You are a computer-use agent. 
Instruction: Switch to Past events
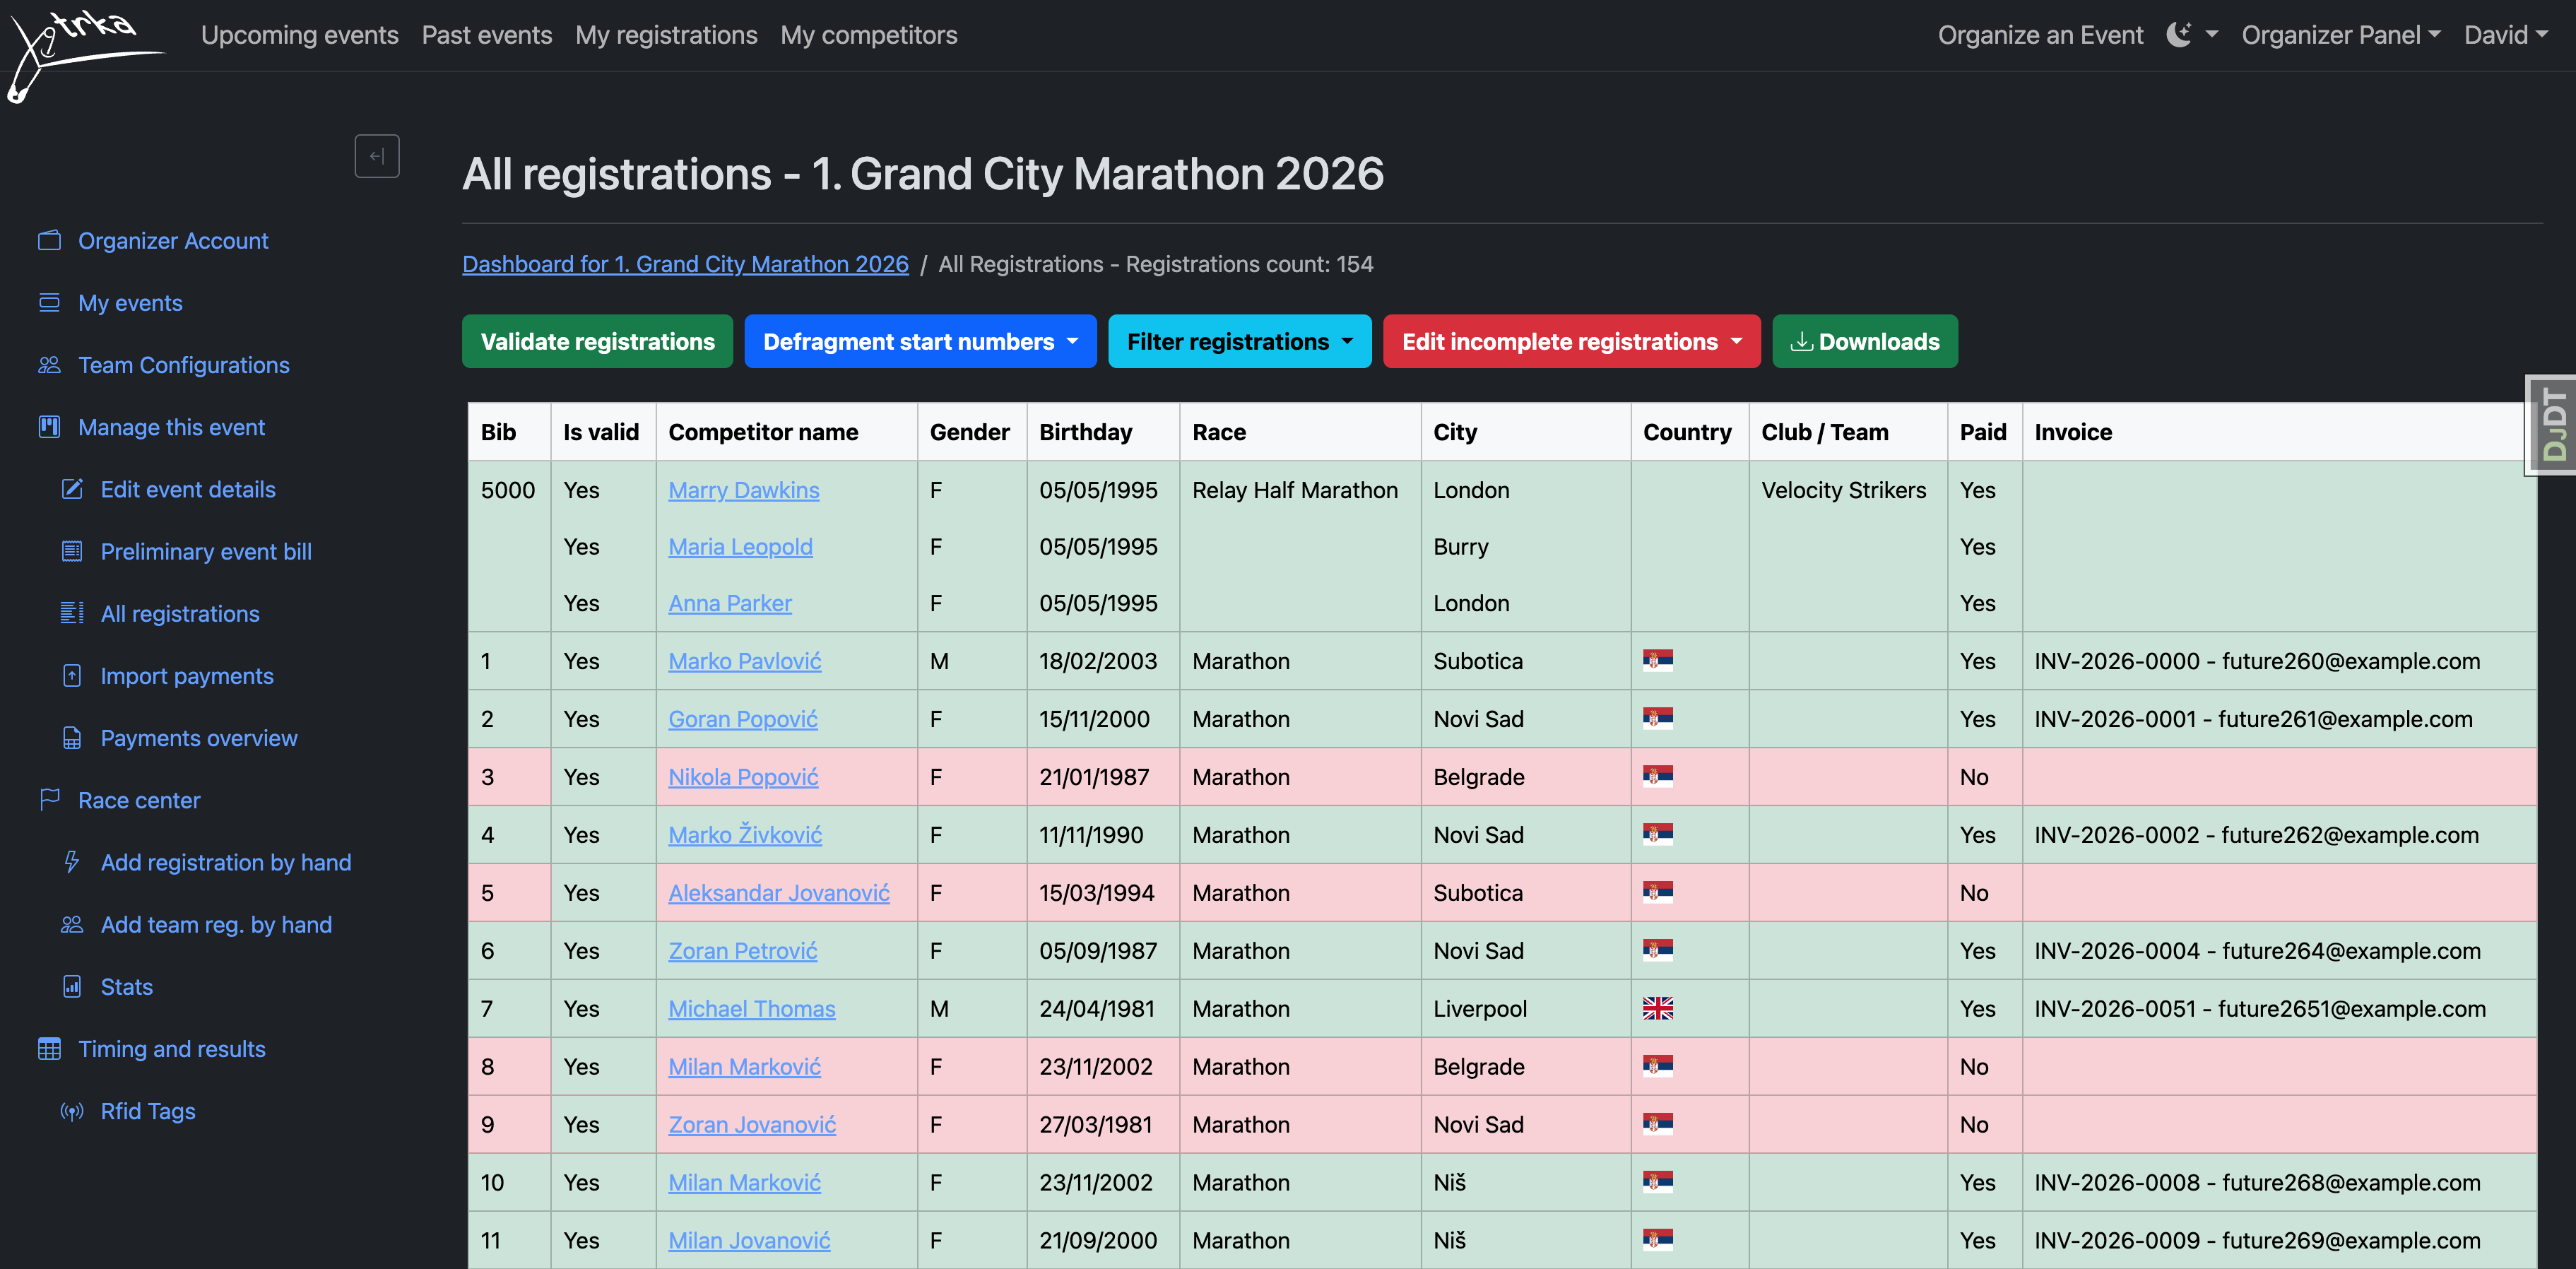coord(487,34)
